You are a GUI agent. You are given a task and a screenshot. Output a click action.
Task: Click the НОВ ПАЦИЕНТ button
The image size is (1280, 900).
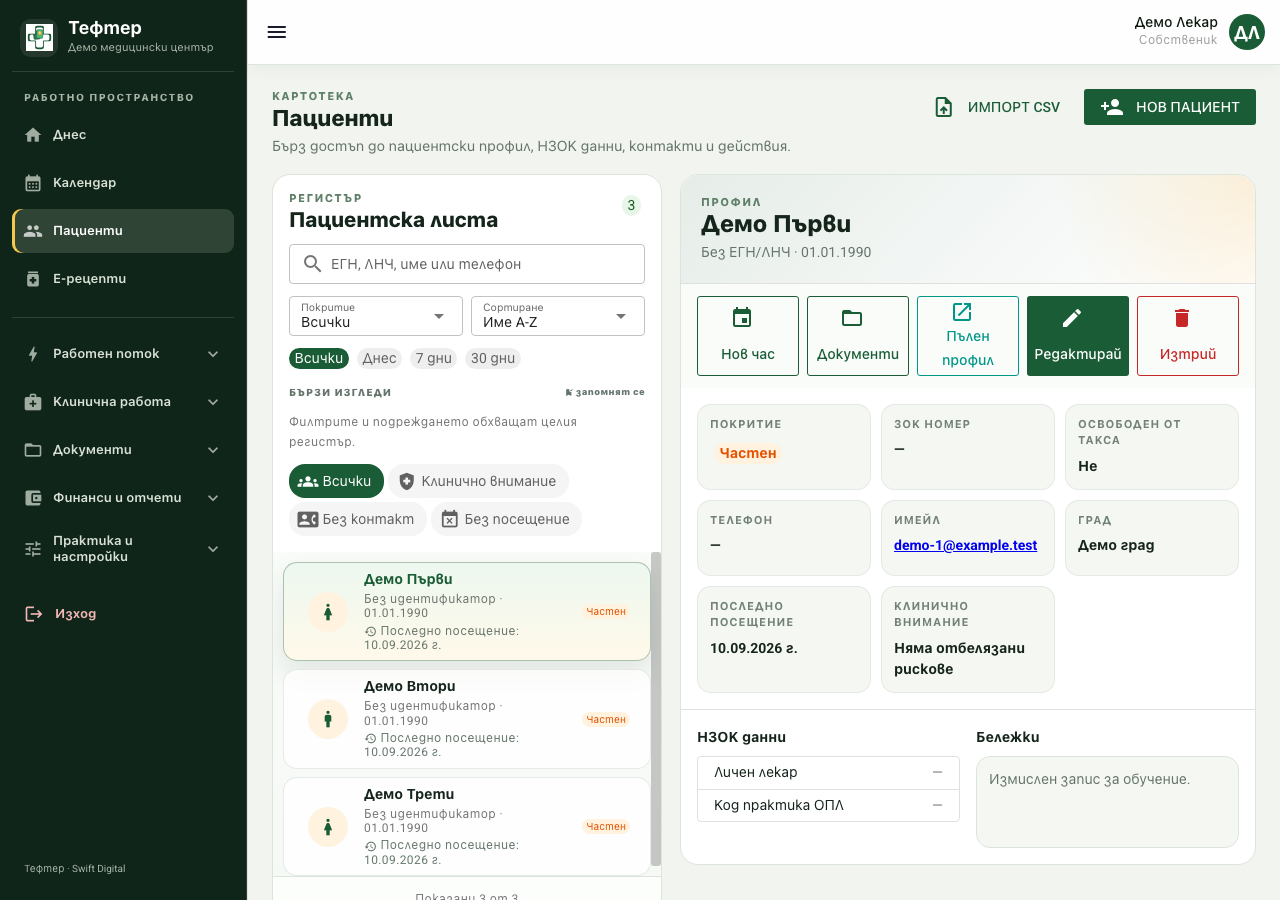1170,107
